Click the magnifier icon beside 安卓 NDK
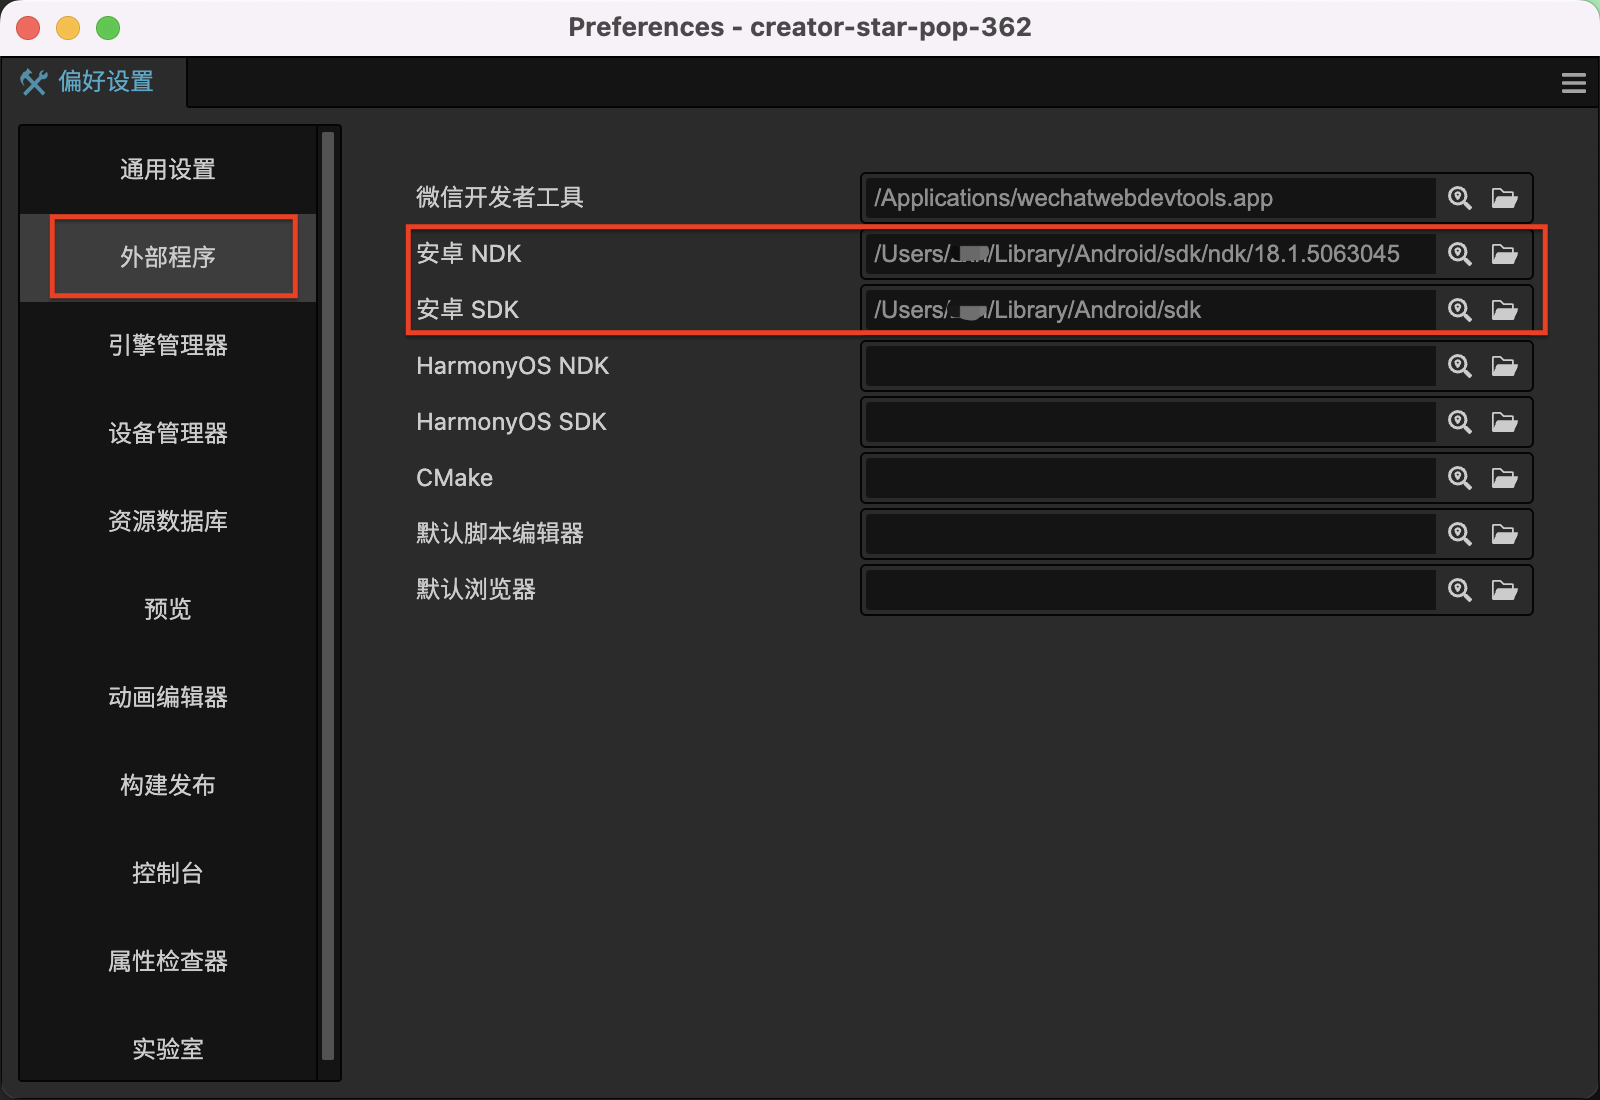Viewport: 1600px width, 1100px height. pyautogui.click(x=1460, y=254)
